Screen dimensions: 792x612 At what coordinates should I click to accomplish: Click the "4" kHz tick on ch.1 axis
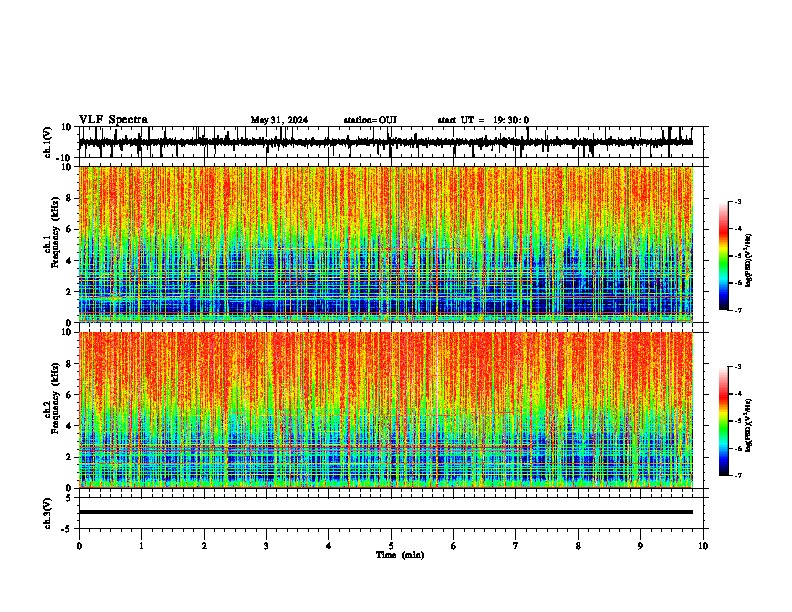(69, 261)
